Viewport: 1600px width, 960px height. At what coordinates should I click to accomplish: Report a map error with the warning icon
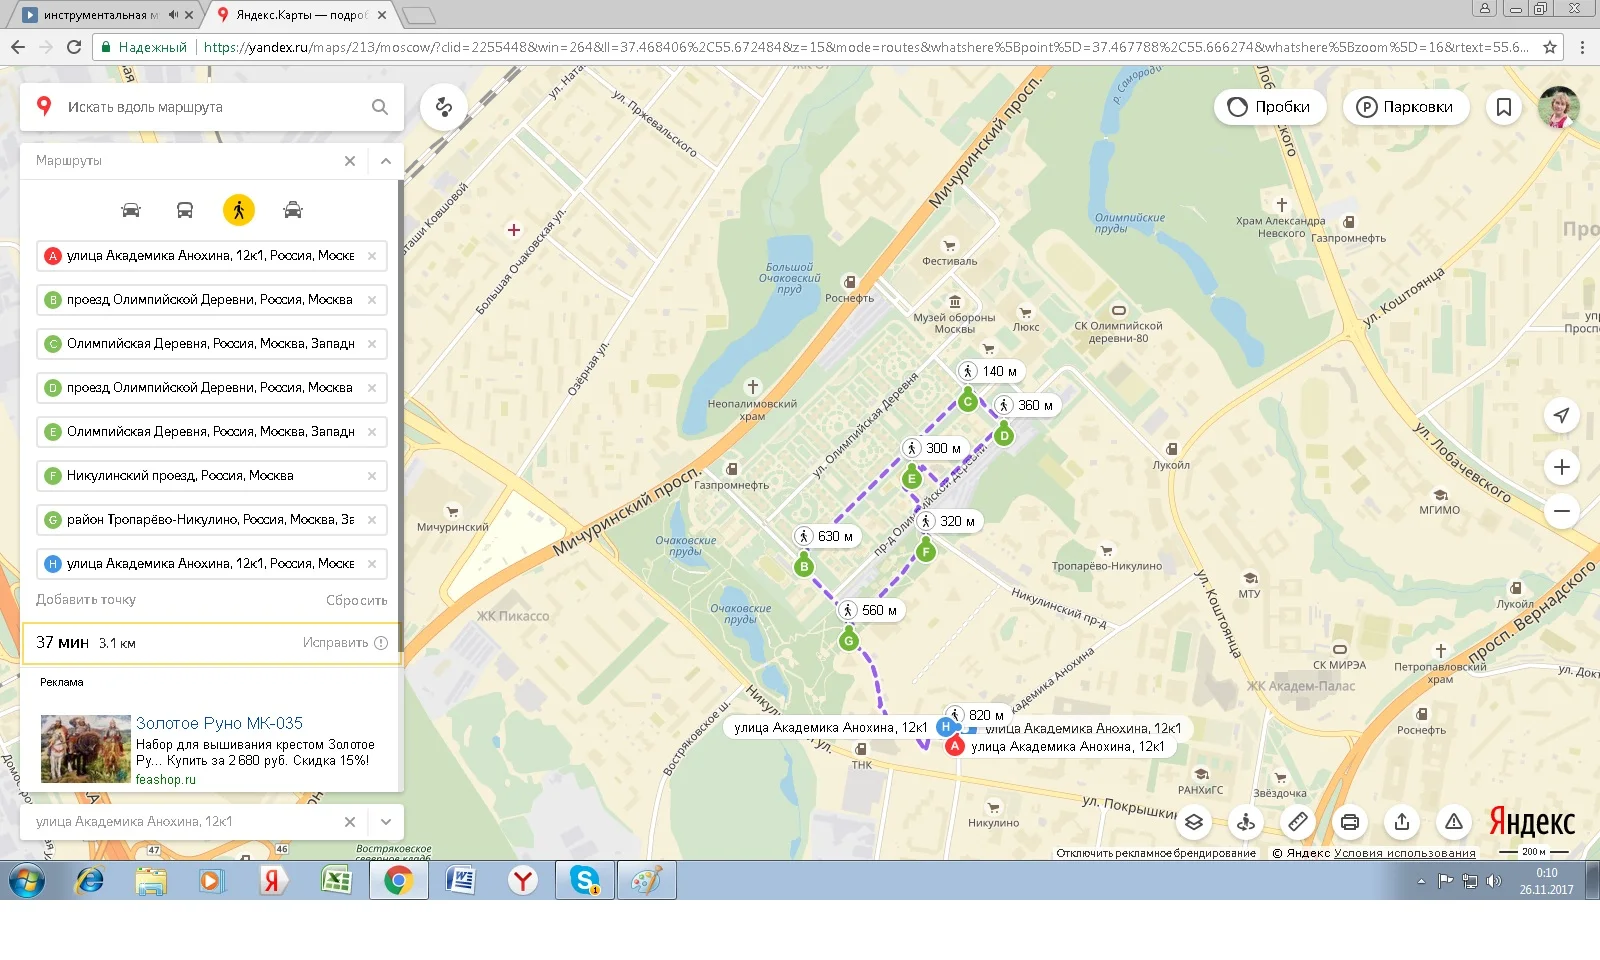click(1454, 822)
